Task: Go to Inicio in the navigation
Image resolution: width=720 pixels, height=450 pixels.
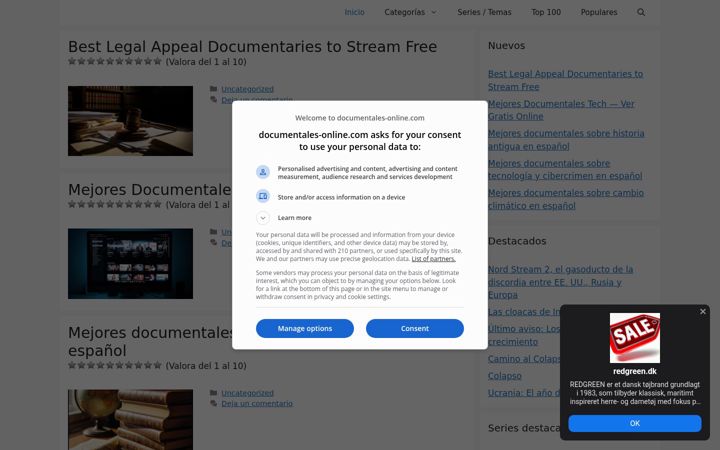Action: 354,12
